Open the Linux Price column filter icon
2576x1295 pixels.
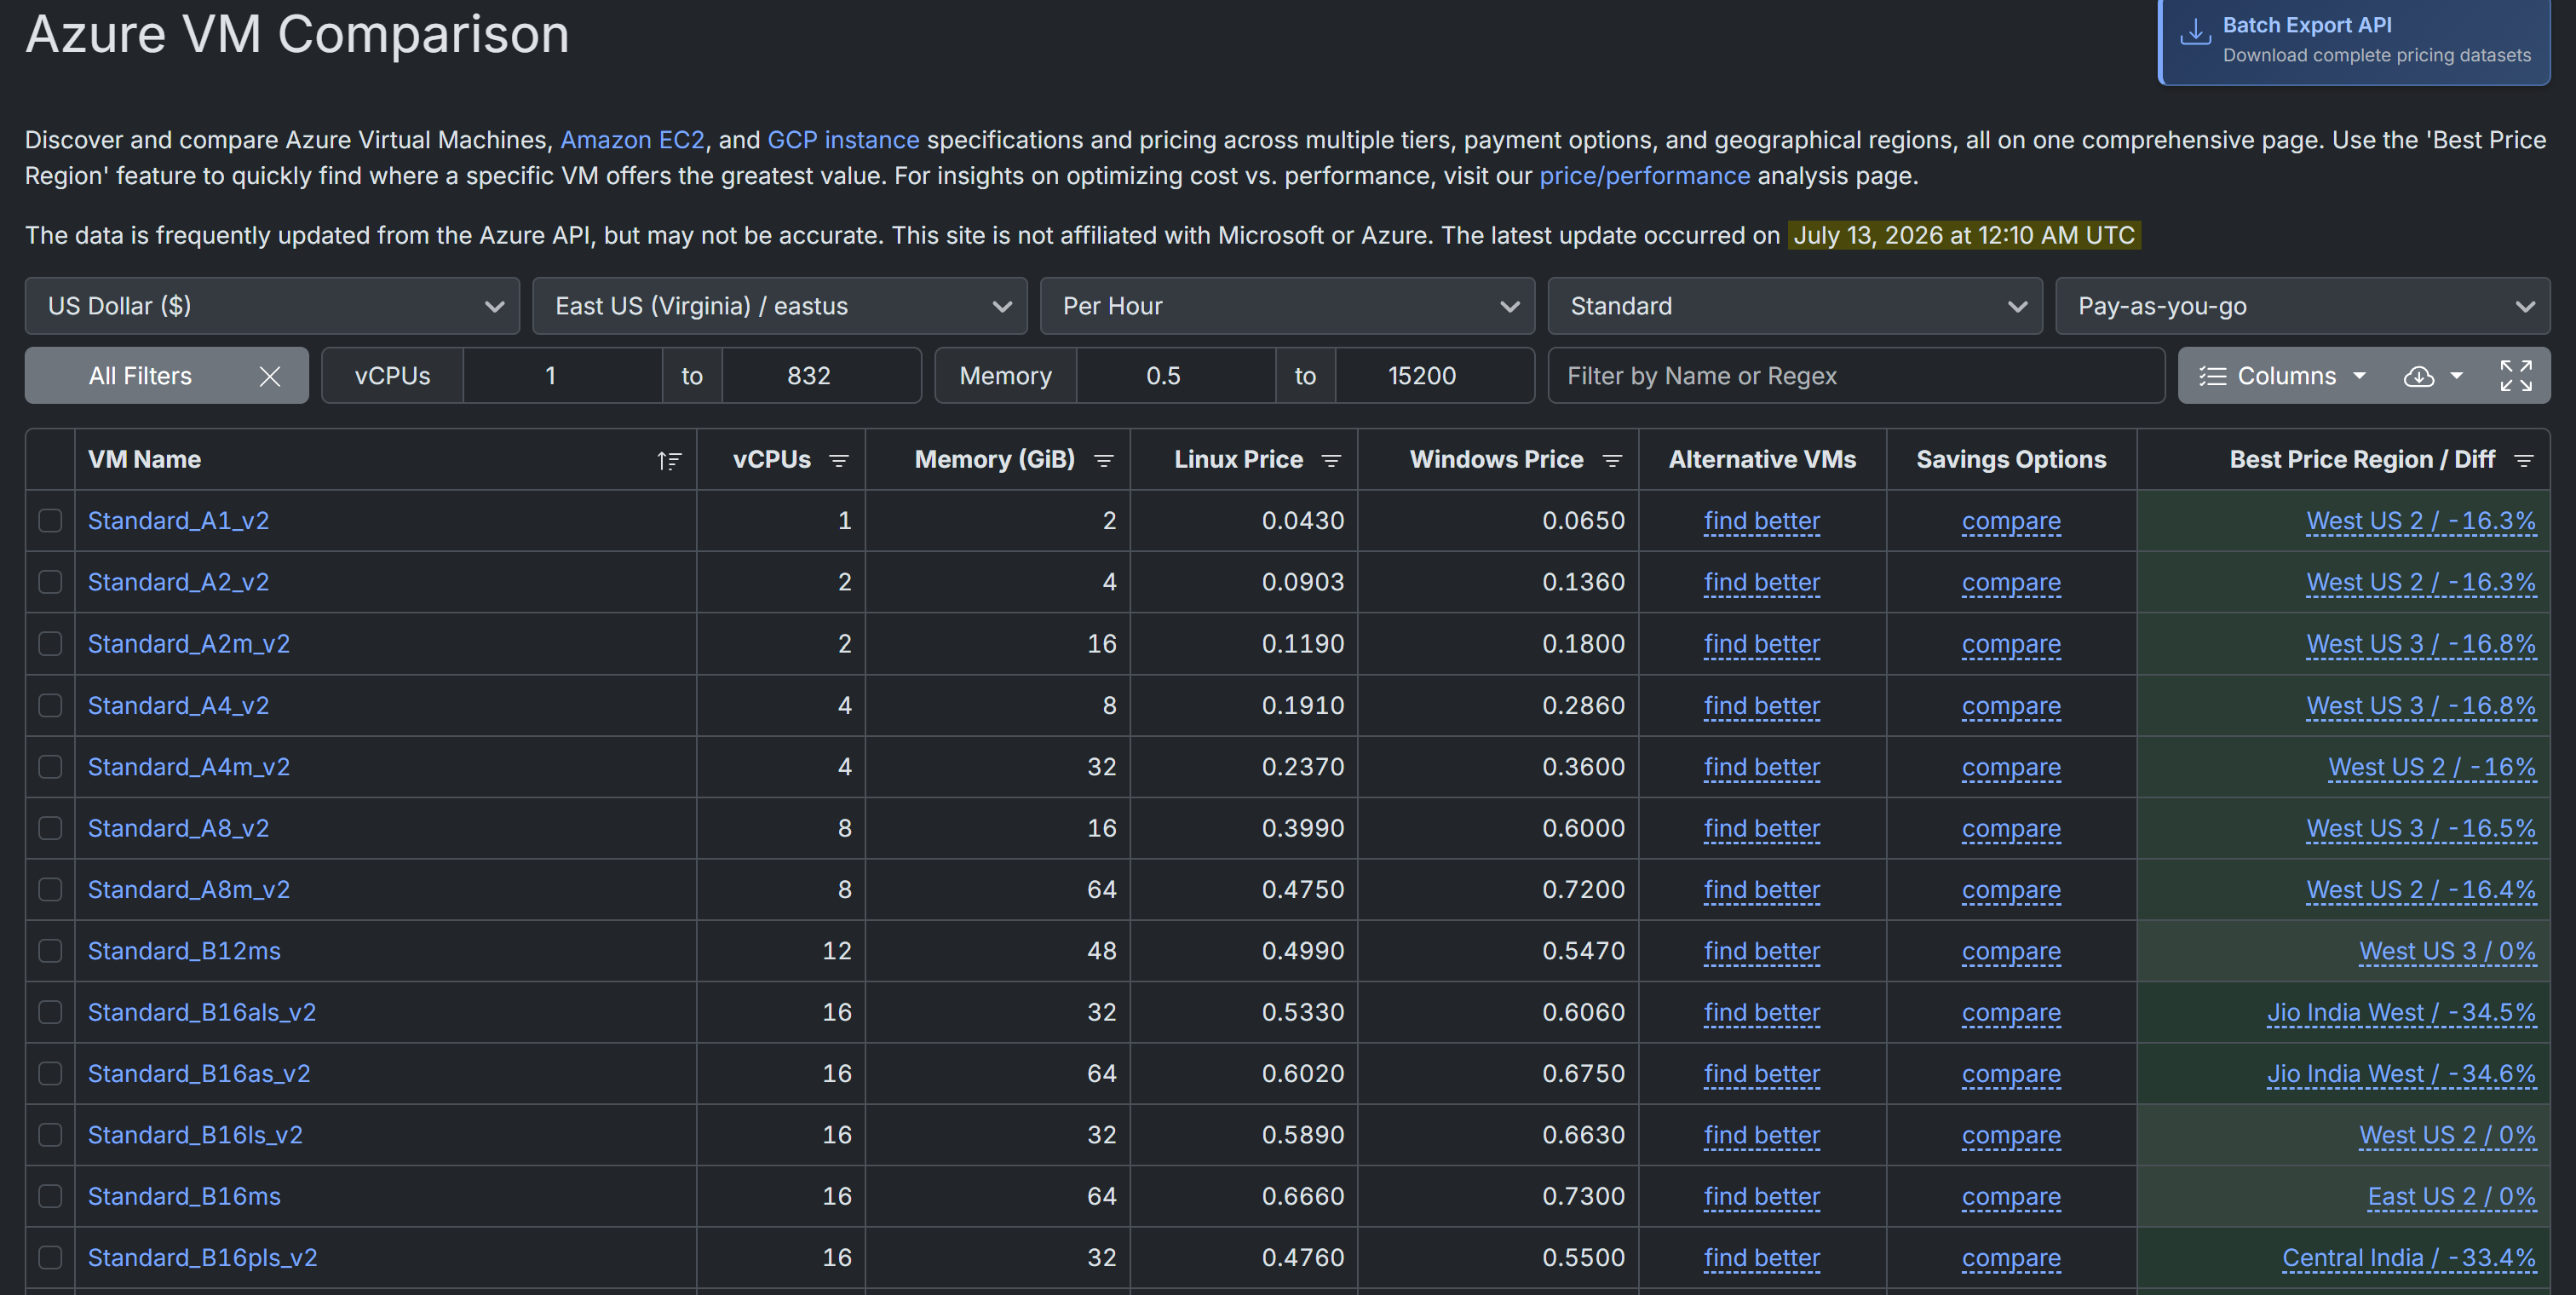[x=1331, y=460]
